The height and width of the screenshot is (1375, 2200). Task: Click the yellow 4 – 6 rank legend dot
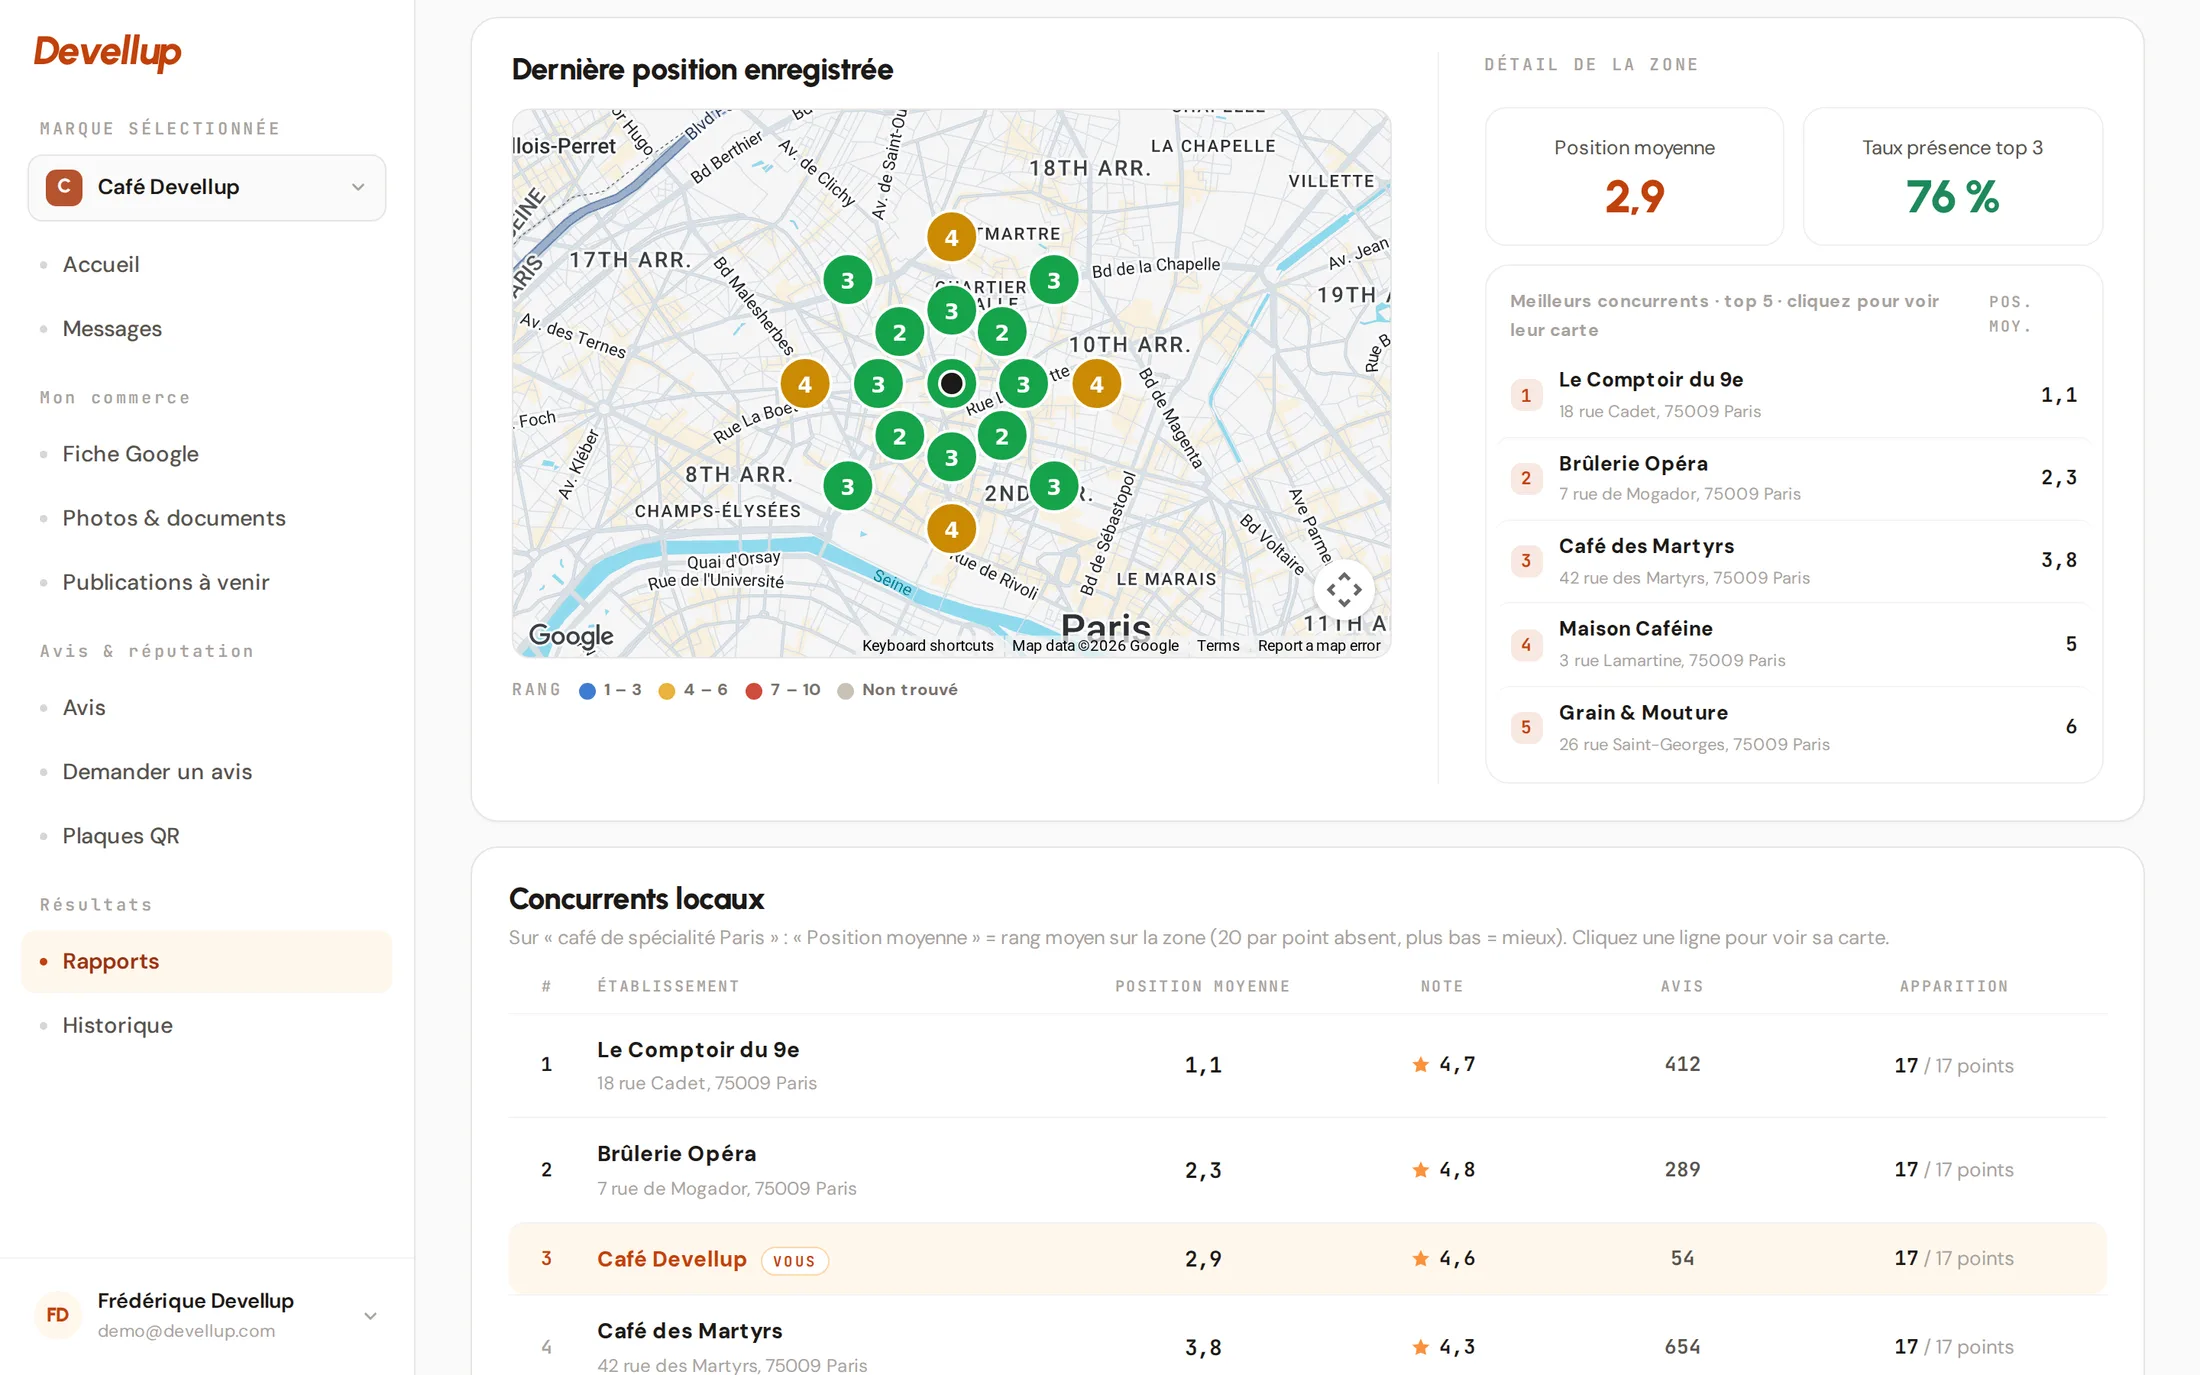[x=667, y=691]
